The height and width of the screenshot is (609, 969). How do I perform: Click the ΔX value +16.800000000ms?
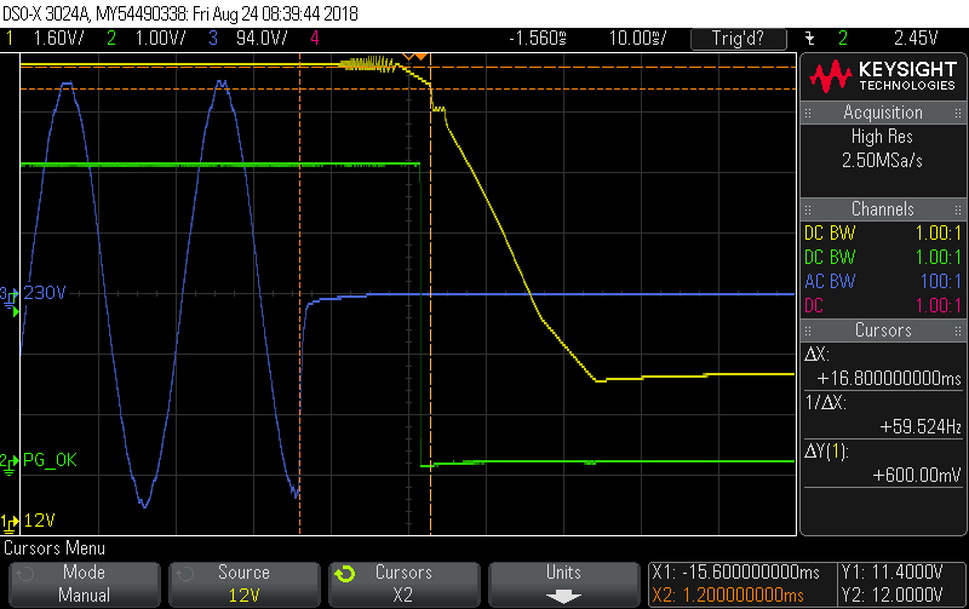[x=889, y=378]
